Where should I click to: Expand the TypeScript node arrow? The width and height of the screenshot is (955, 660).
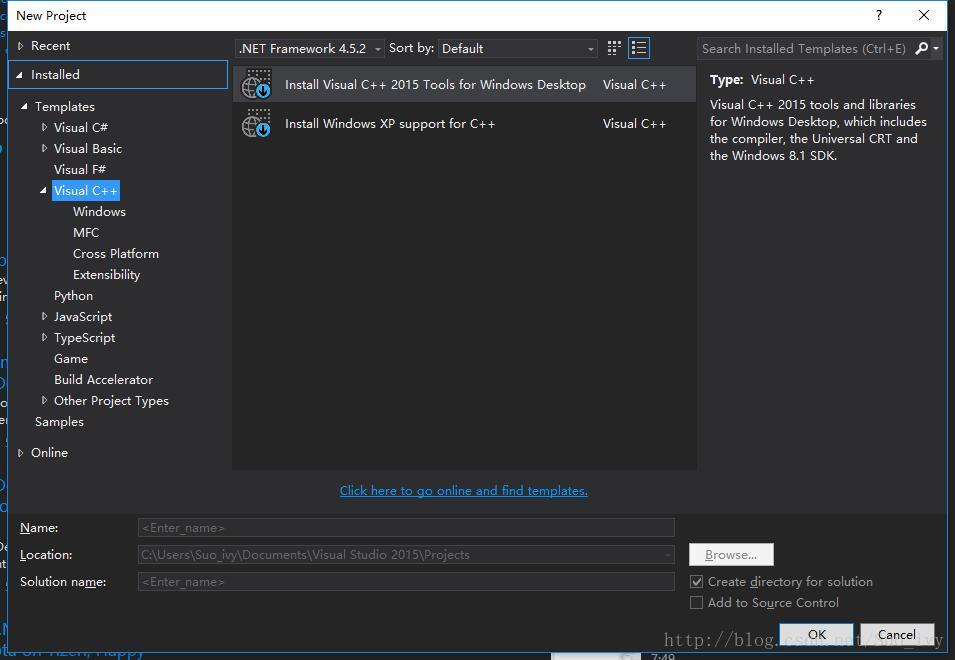click(44, 337)
